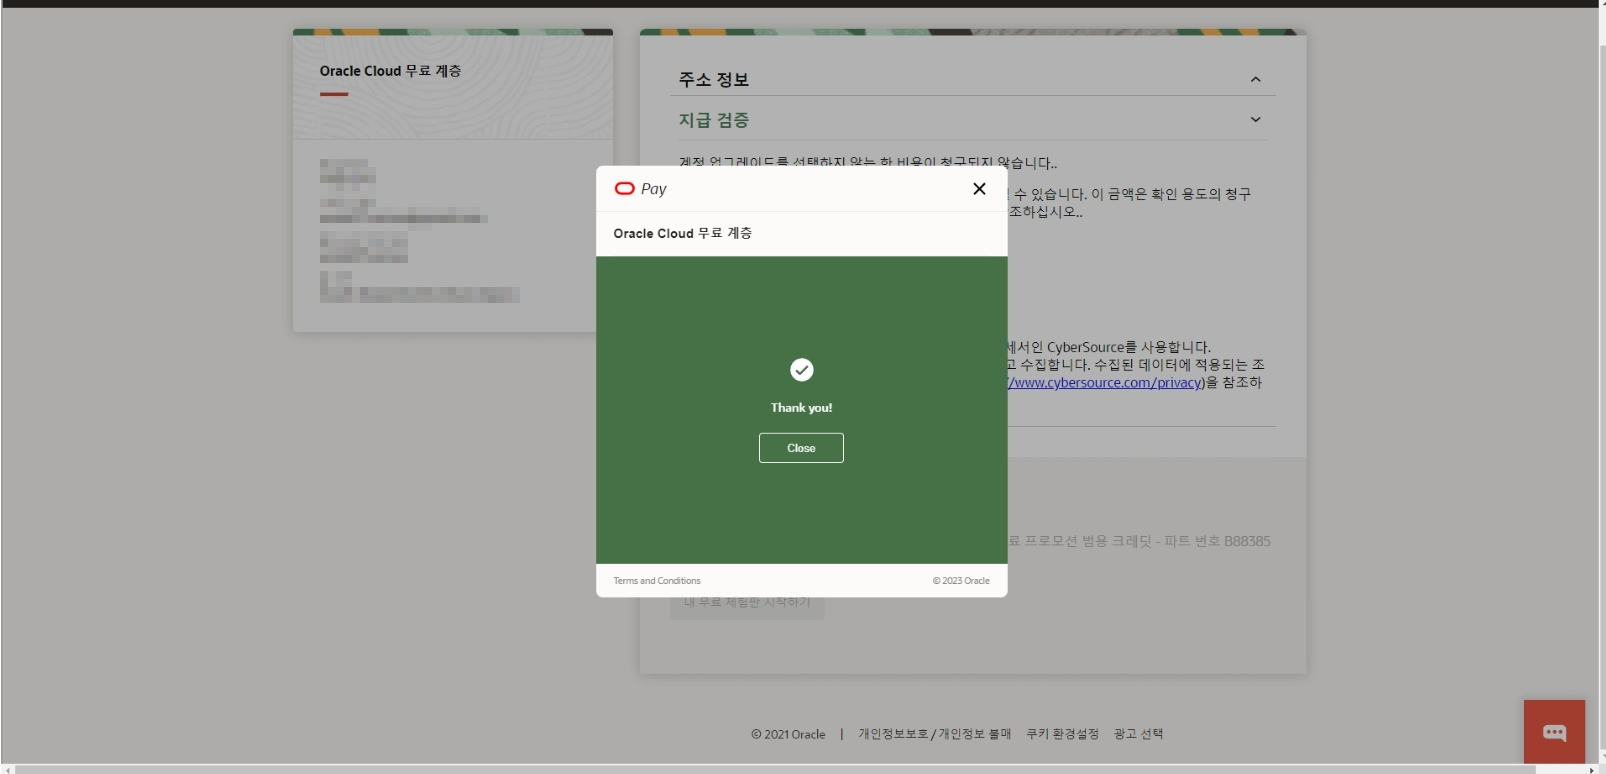Click Oracle Cloud 무료 계층 heading on left card
The height and width of the screenshot is (774, 1606).
(x=390, y=71)
